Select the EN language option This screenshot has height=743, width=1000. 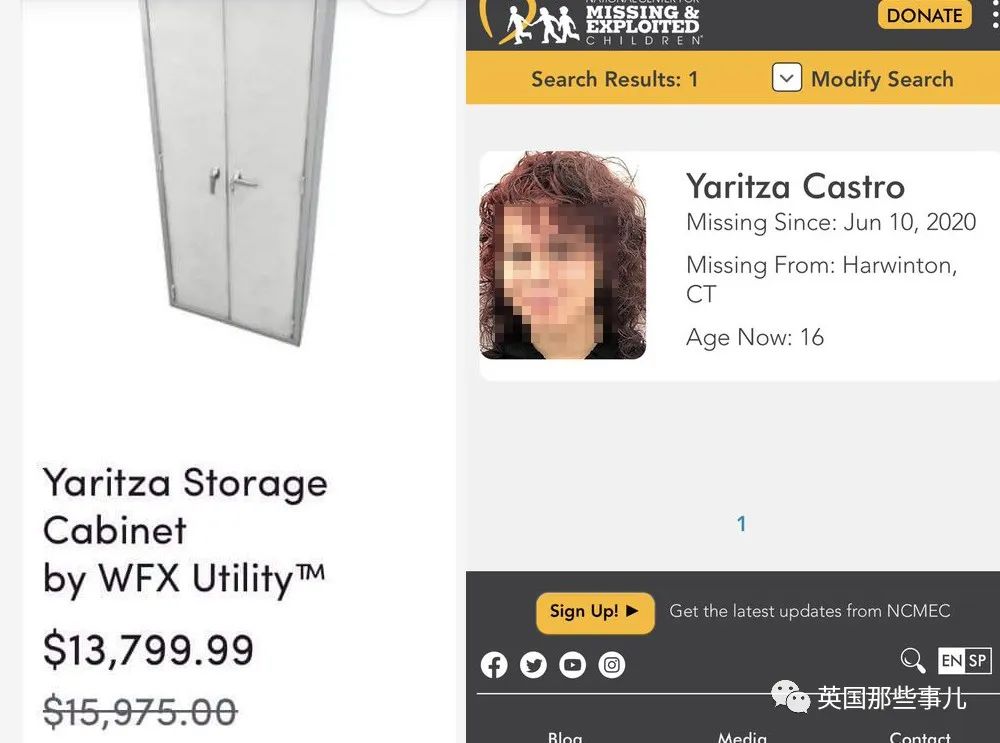point(951,661)
